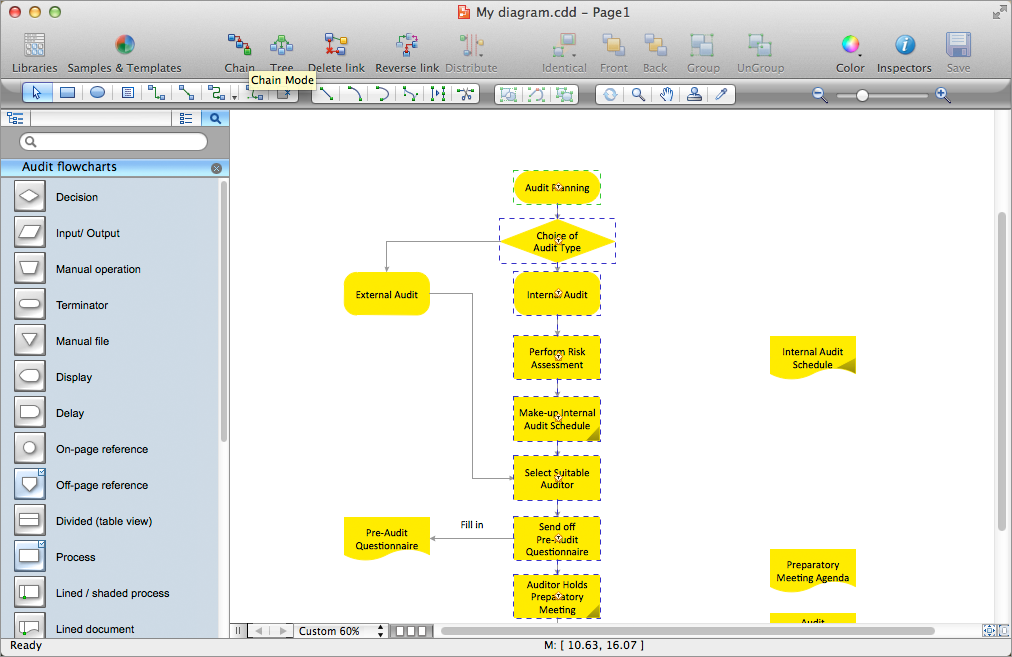Click the Delete link icon
The image size is (1012, 657).
pos(336,50)
